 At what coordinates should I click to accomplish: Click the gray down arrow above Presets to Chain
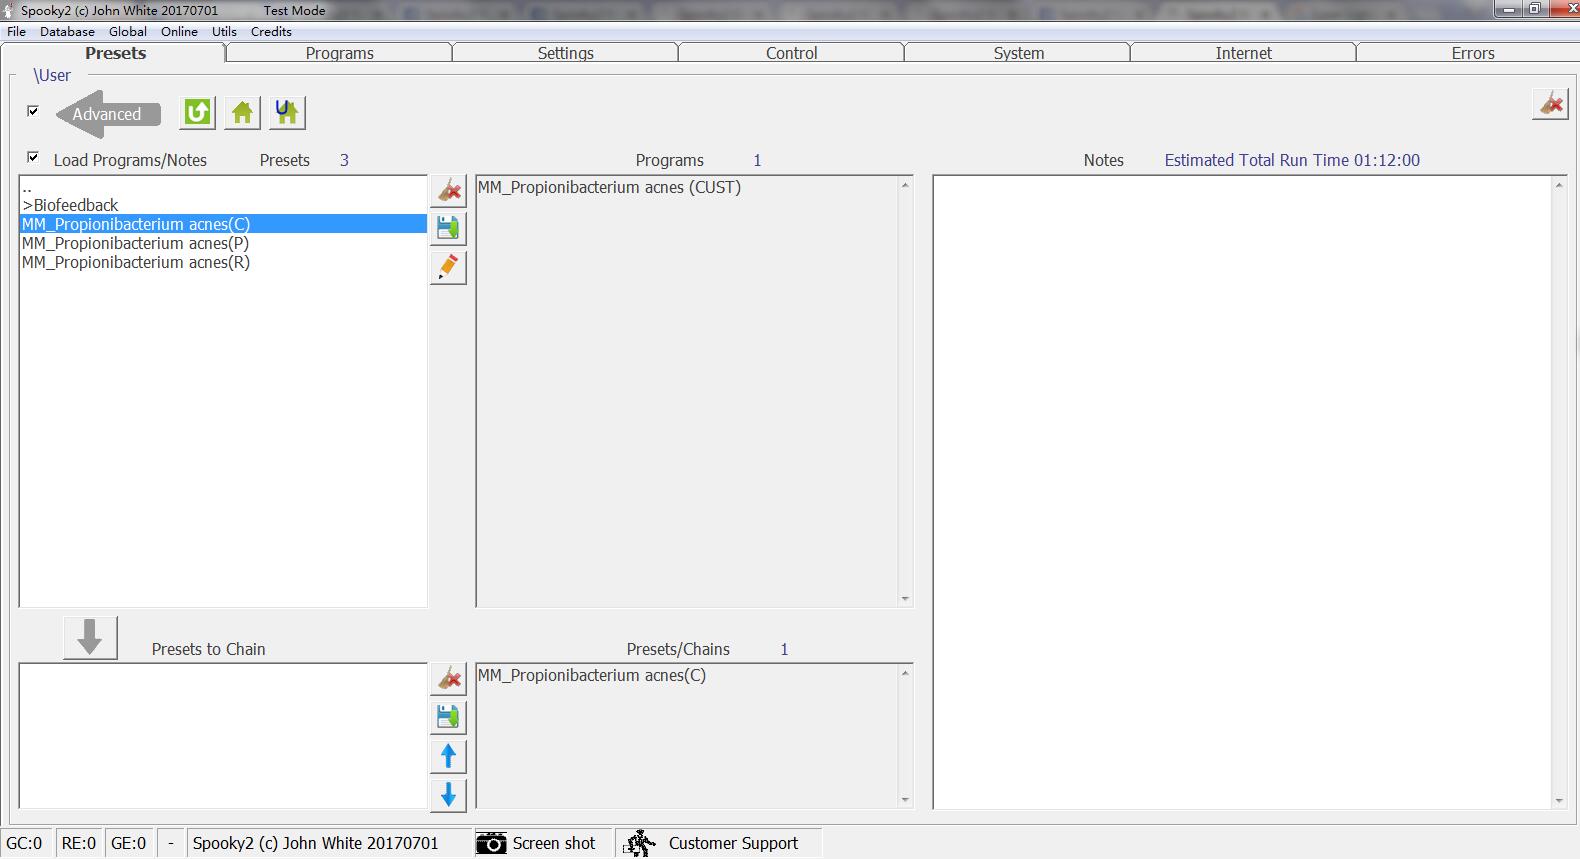point(90,637)
